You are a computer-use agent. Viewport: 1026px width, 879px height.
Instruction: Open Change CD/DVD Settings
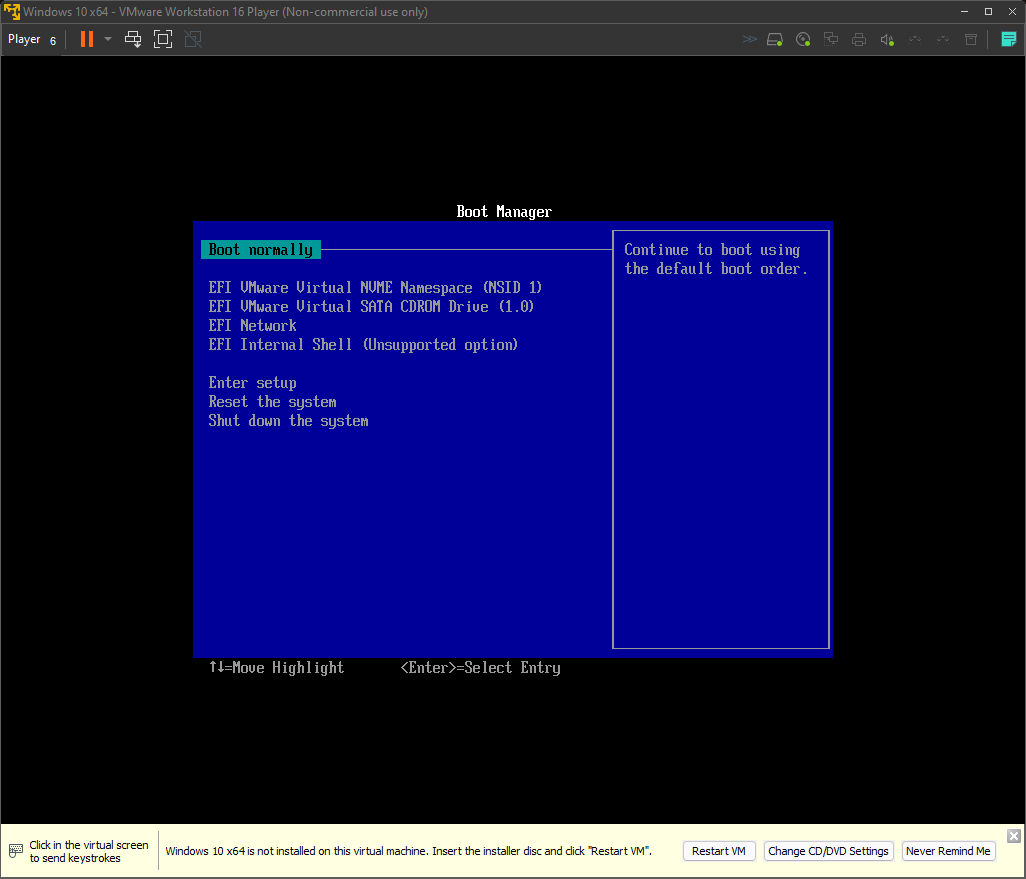pos(828,851)
